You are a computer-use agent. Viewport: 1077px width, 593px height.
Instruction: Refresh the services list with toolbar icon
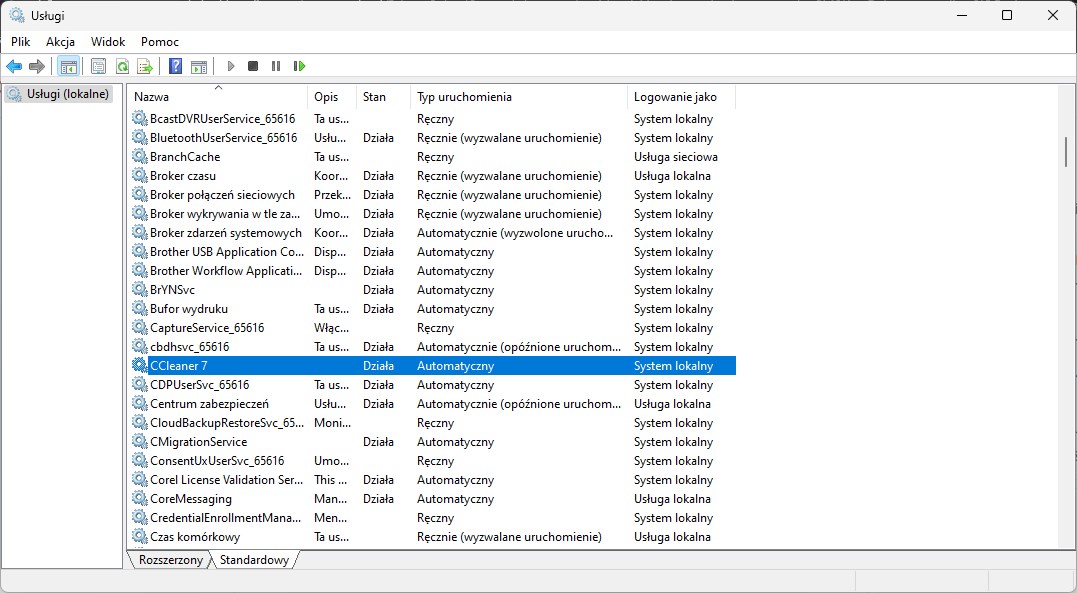pyautogui.click(x=122, y=66)
